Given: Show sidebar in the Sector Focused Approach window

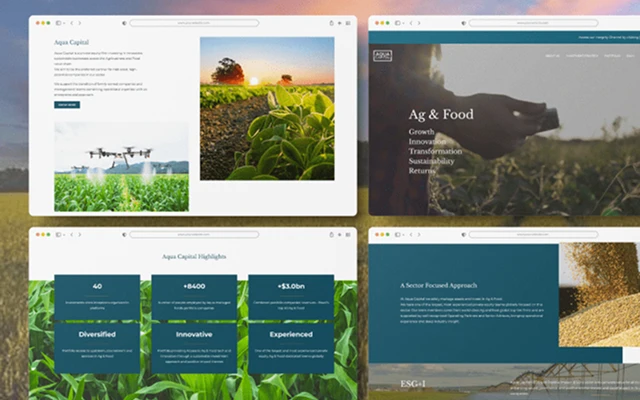Looking at the screenshot, I should click(x=398, y=235).
